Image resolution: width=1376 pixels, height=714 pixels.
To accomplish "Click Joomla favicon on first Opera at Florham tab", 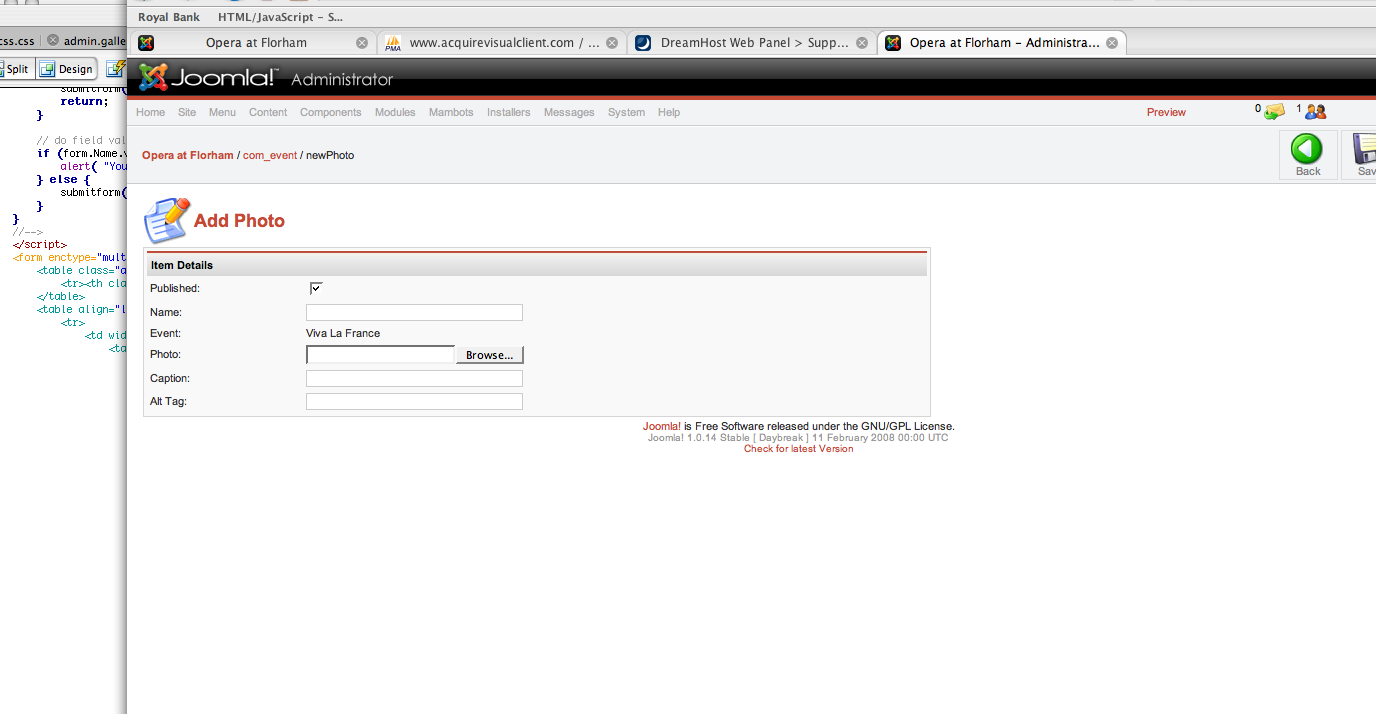I will coord(146,43).
